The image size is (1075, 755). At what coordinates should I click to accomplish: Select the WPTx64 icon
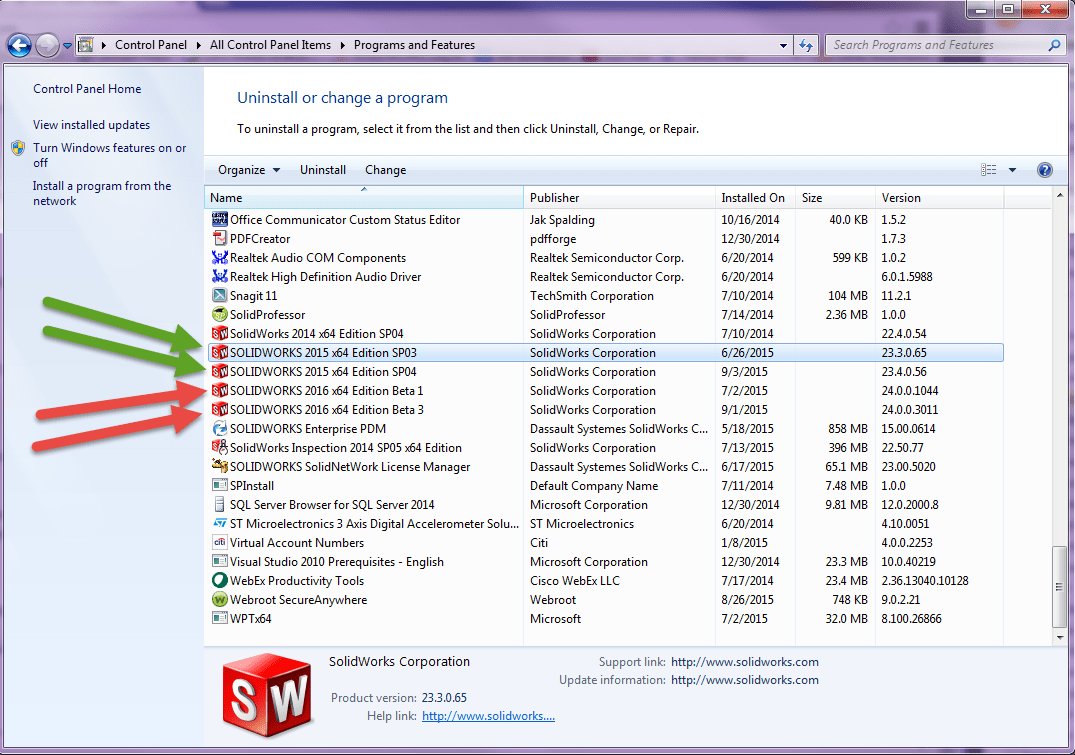pos(219,619)
